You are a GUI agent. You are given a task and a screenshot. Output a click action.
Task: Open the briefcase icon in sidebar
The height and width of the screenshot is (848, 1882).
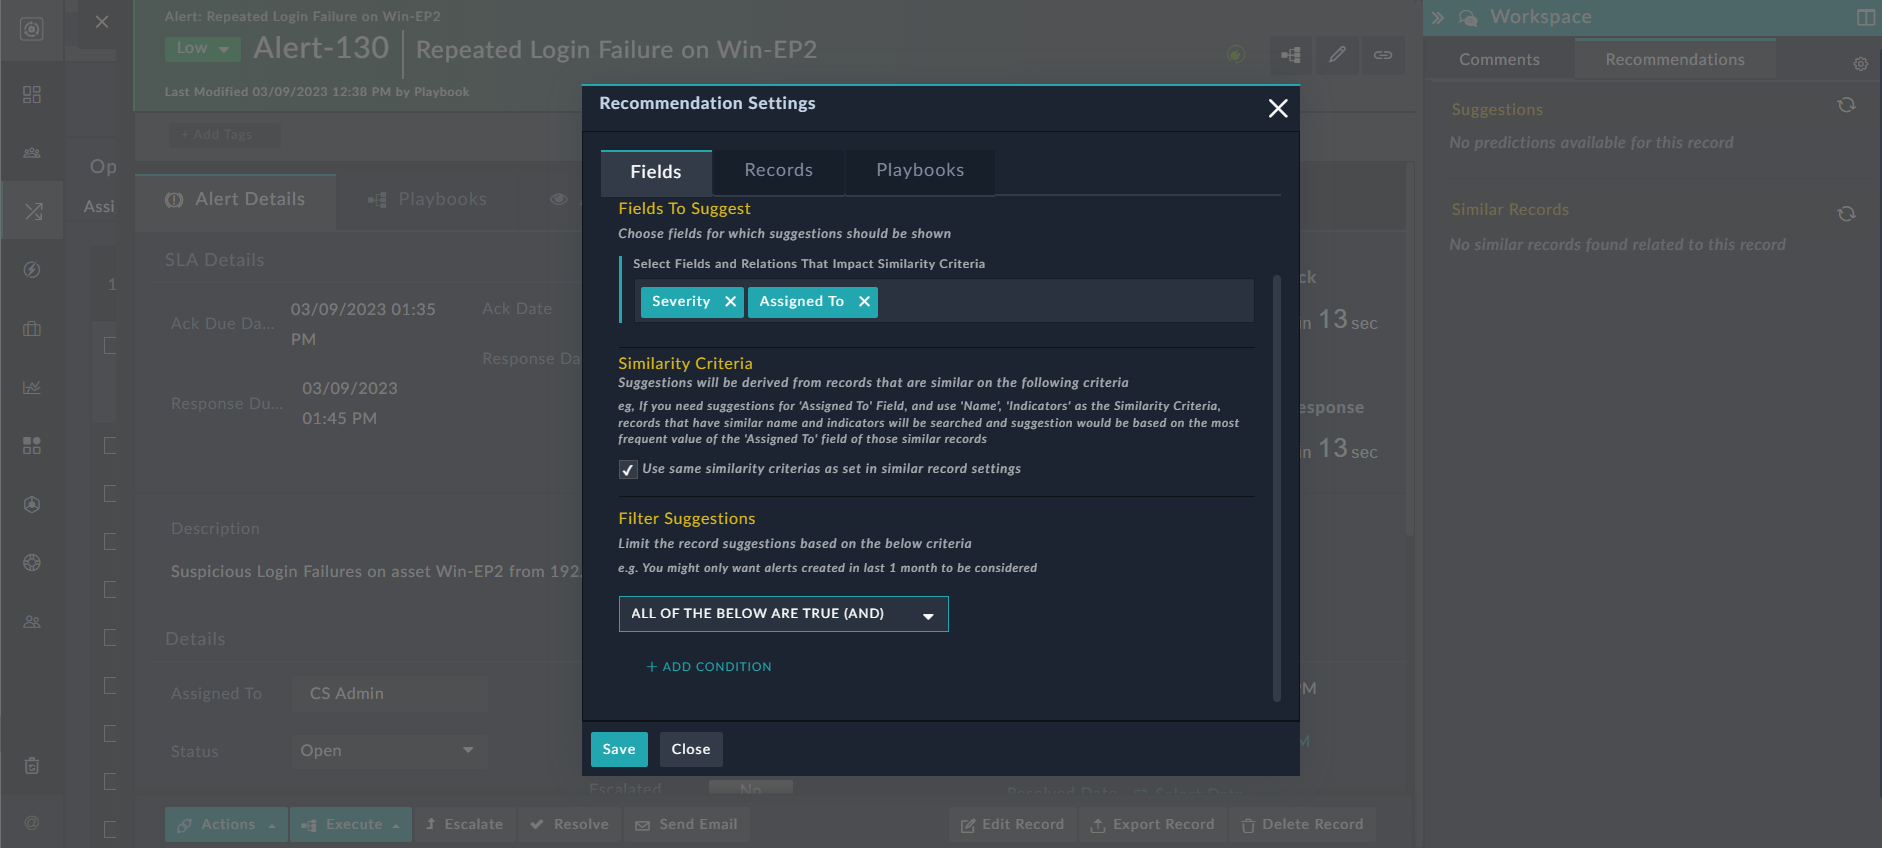[32, 329]
